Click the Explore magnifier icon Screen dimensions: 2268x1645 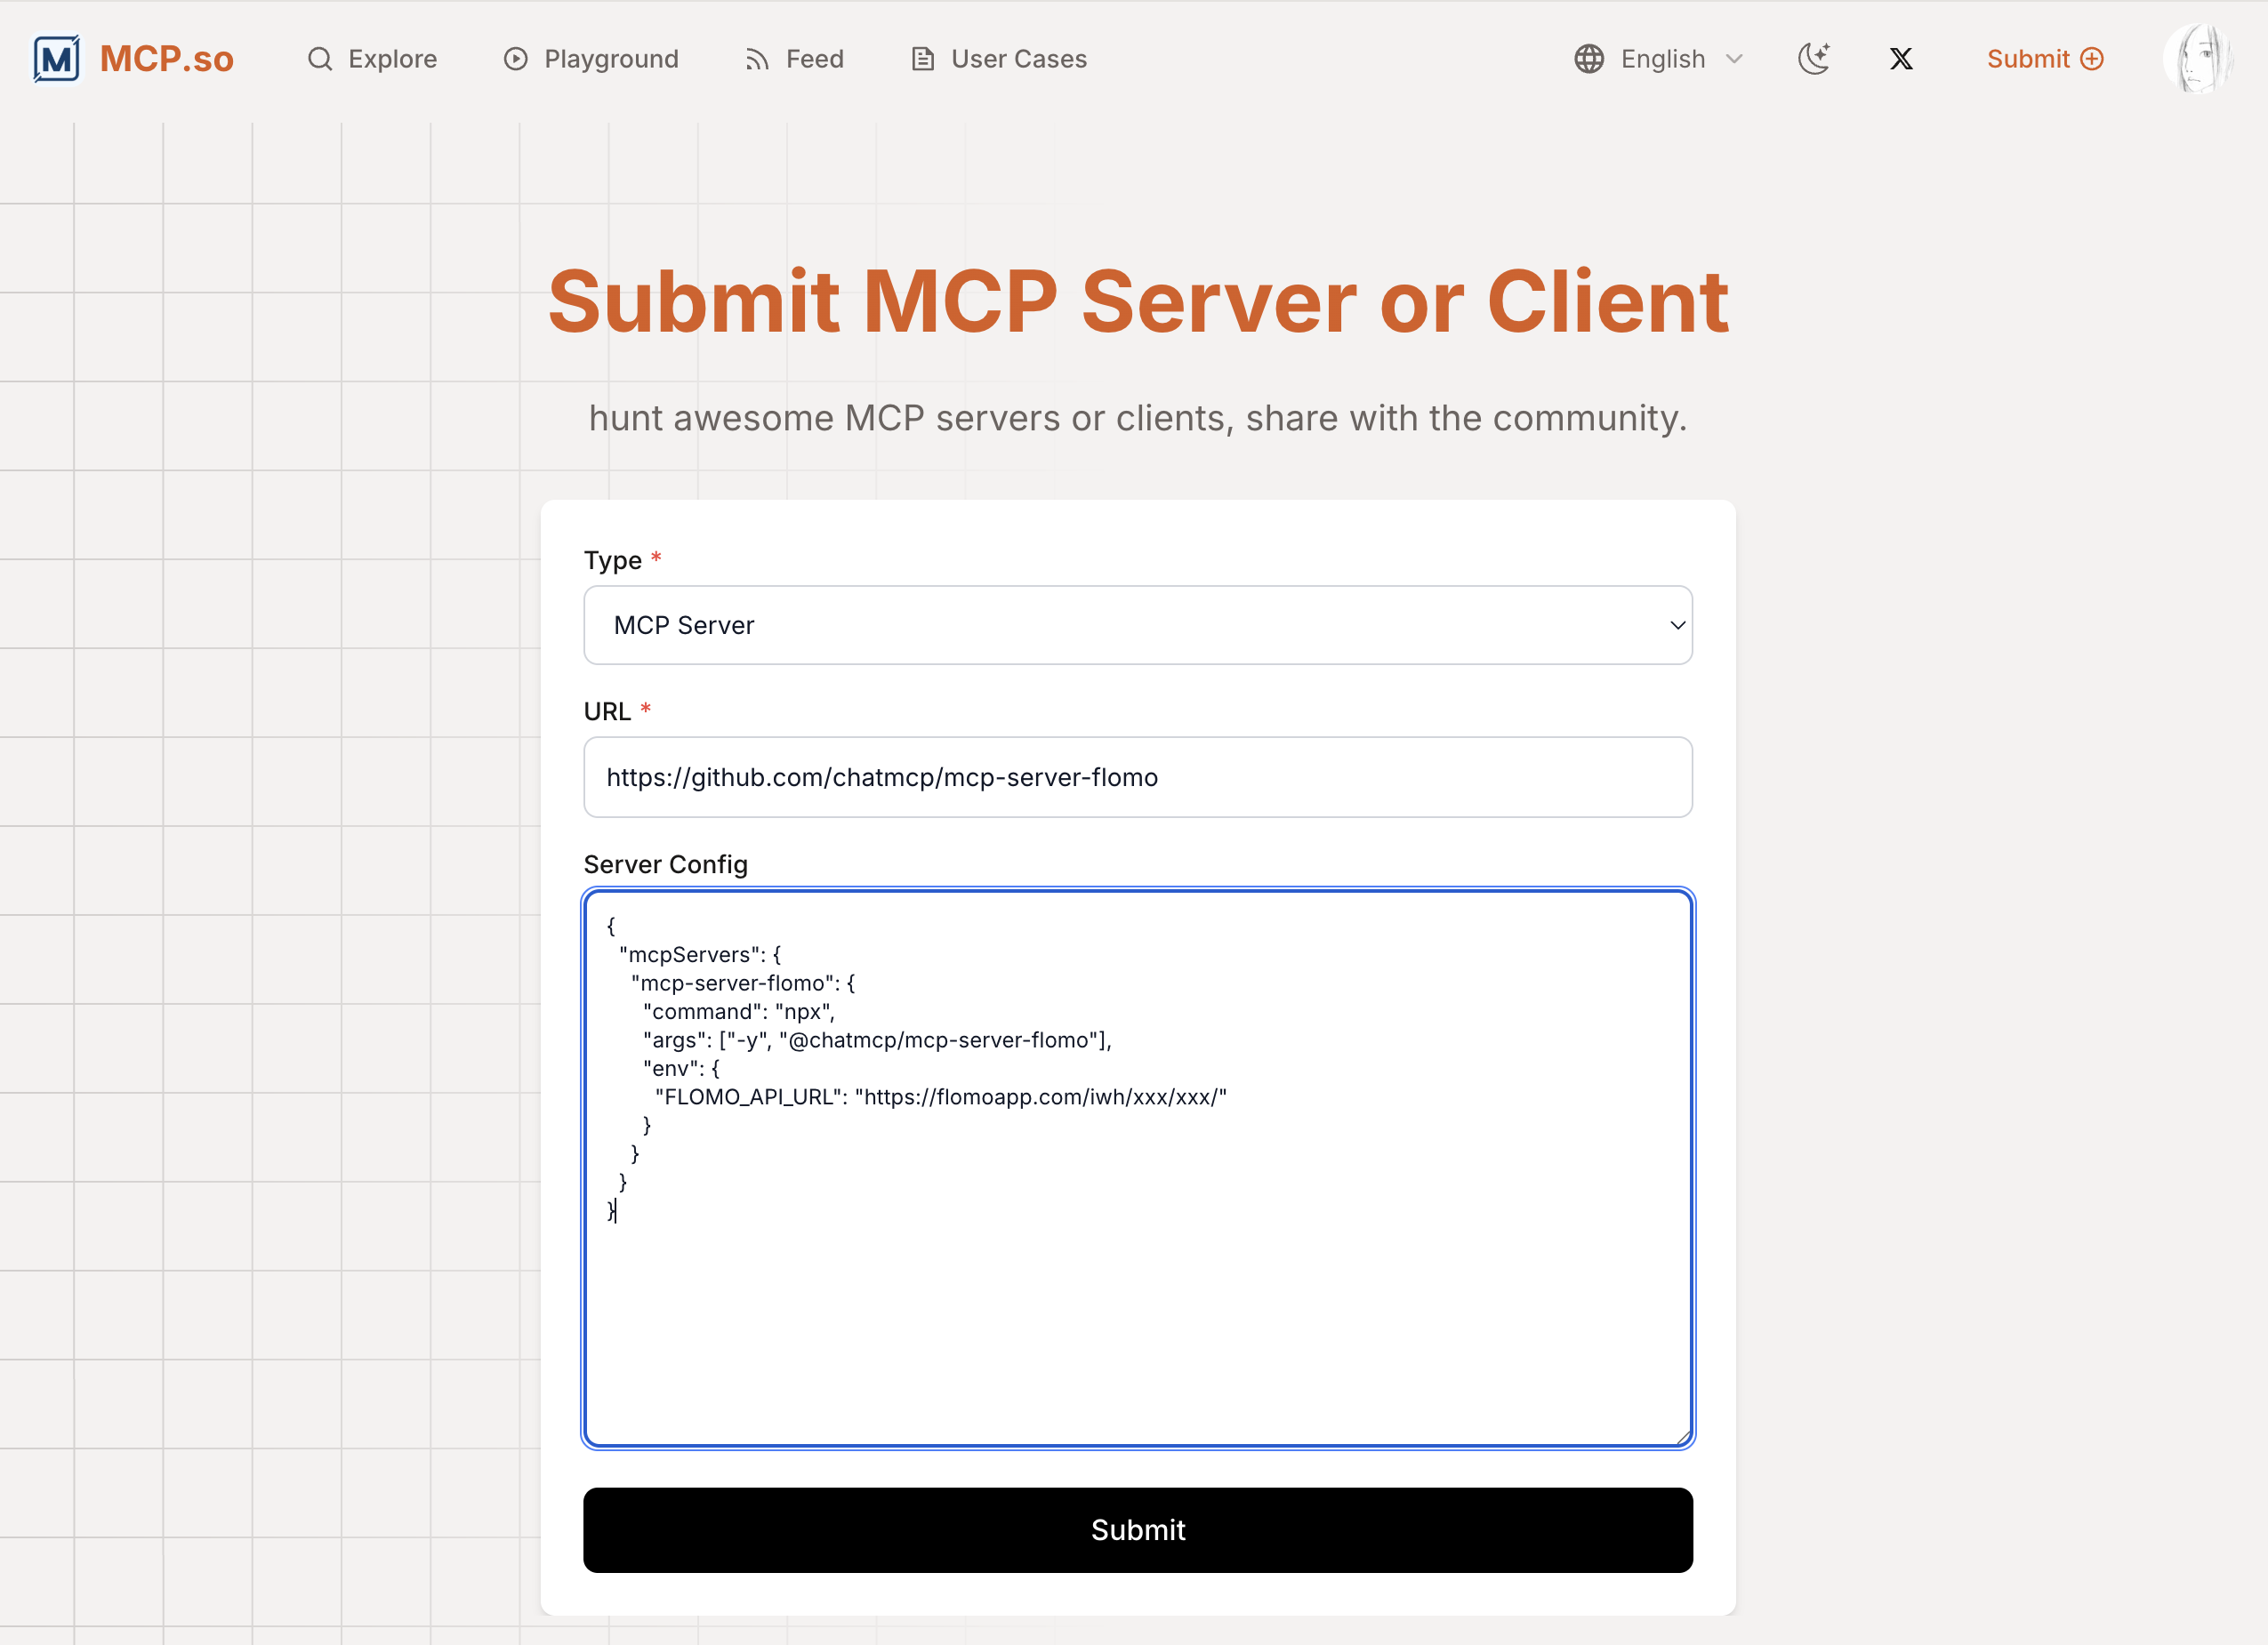(319, 59)
